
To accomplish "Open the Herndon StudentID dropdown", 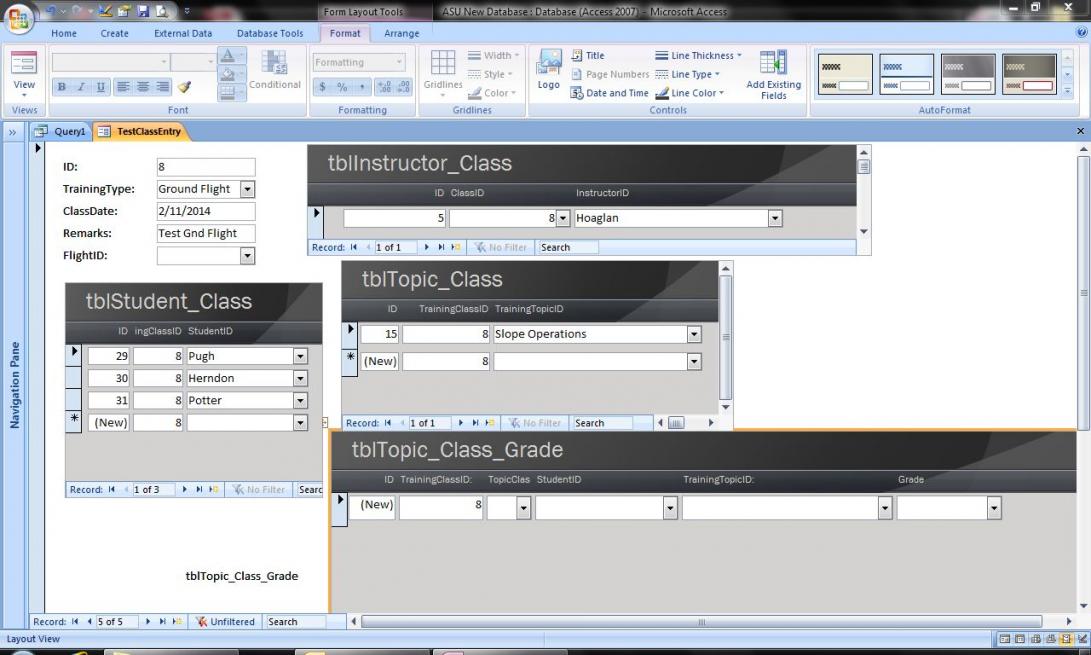I will click(x=300, y=378).
